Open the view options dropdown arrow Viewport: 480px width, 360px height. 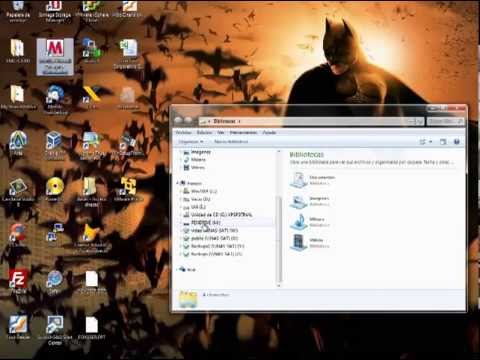click(430, 142)
